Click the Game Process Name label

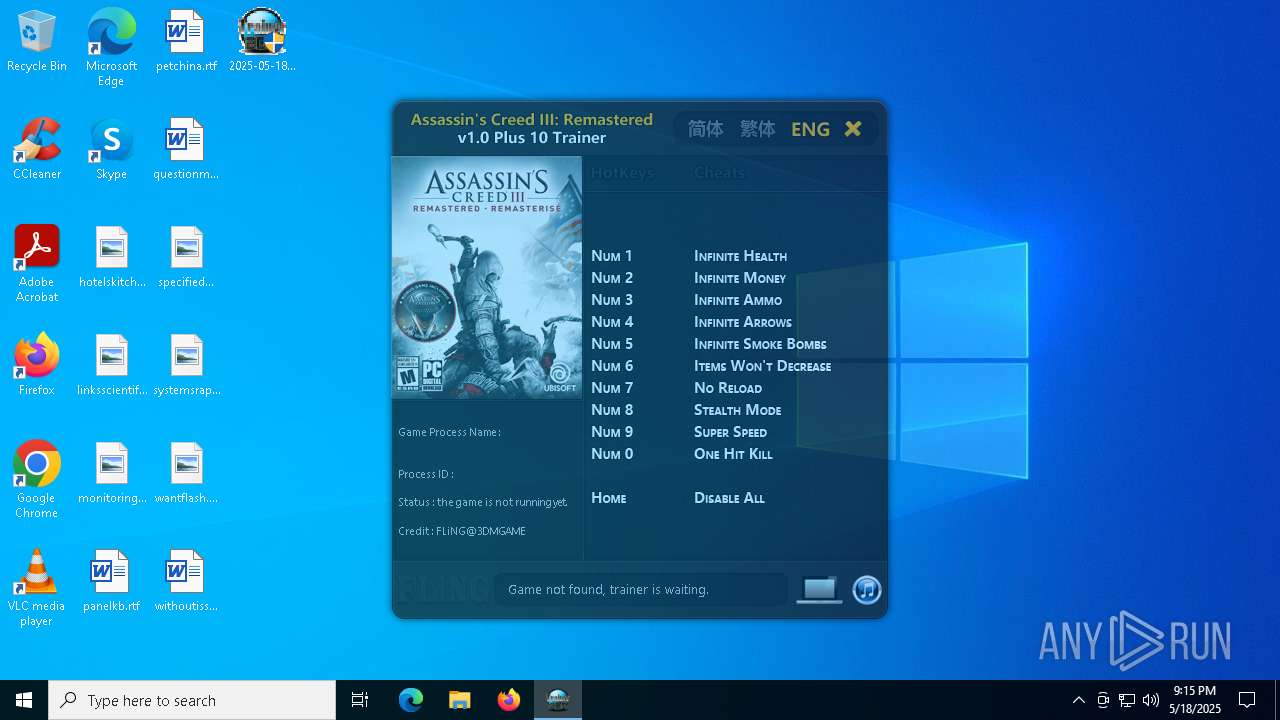click(x=449, y=432)
